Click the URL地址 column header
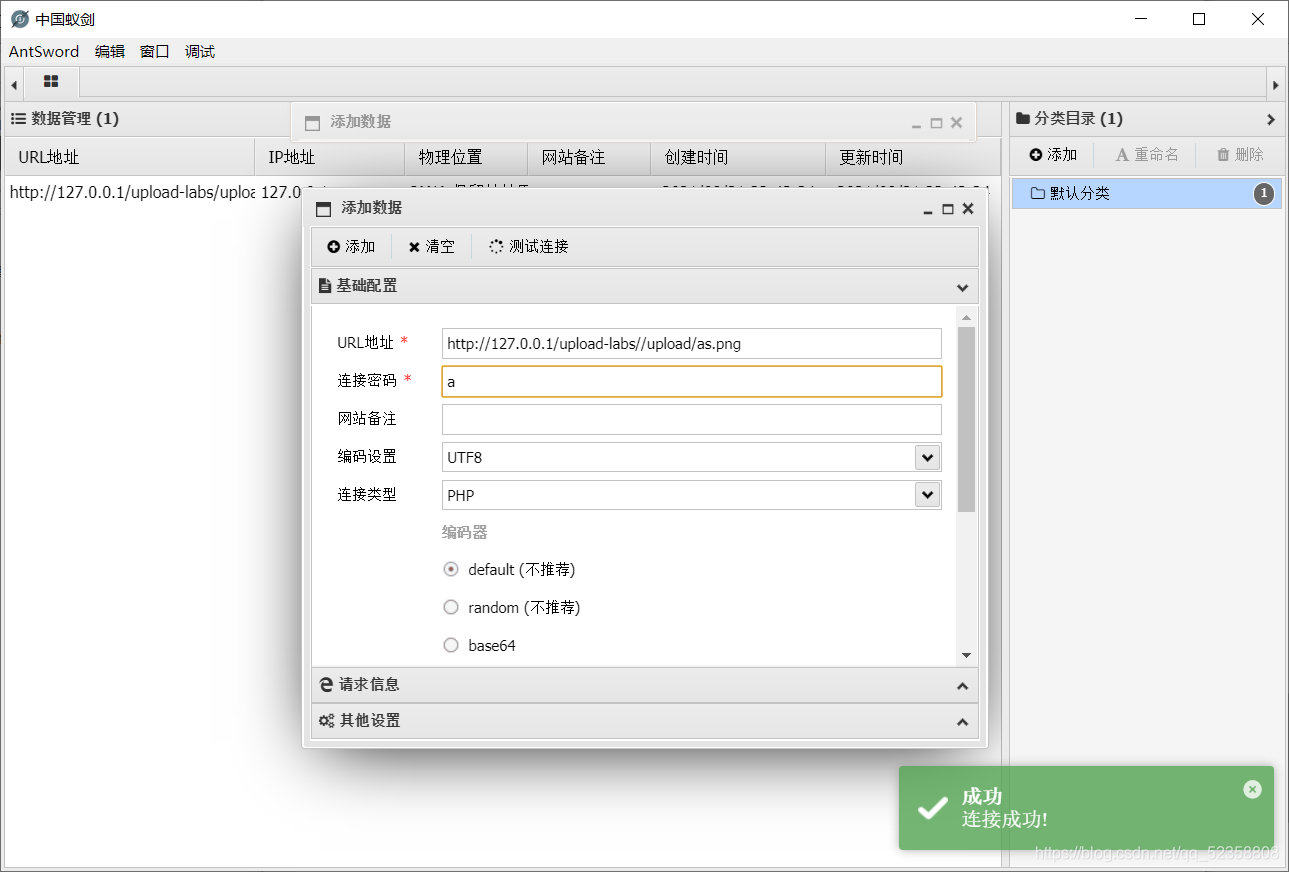This screenshot has height=872, width=1289. pos(130,157)
